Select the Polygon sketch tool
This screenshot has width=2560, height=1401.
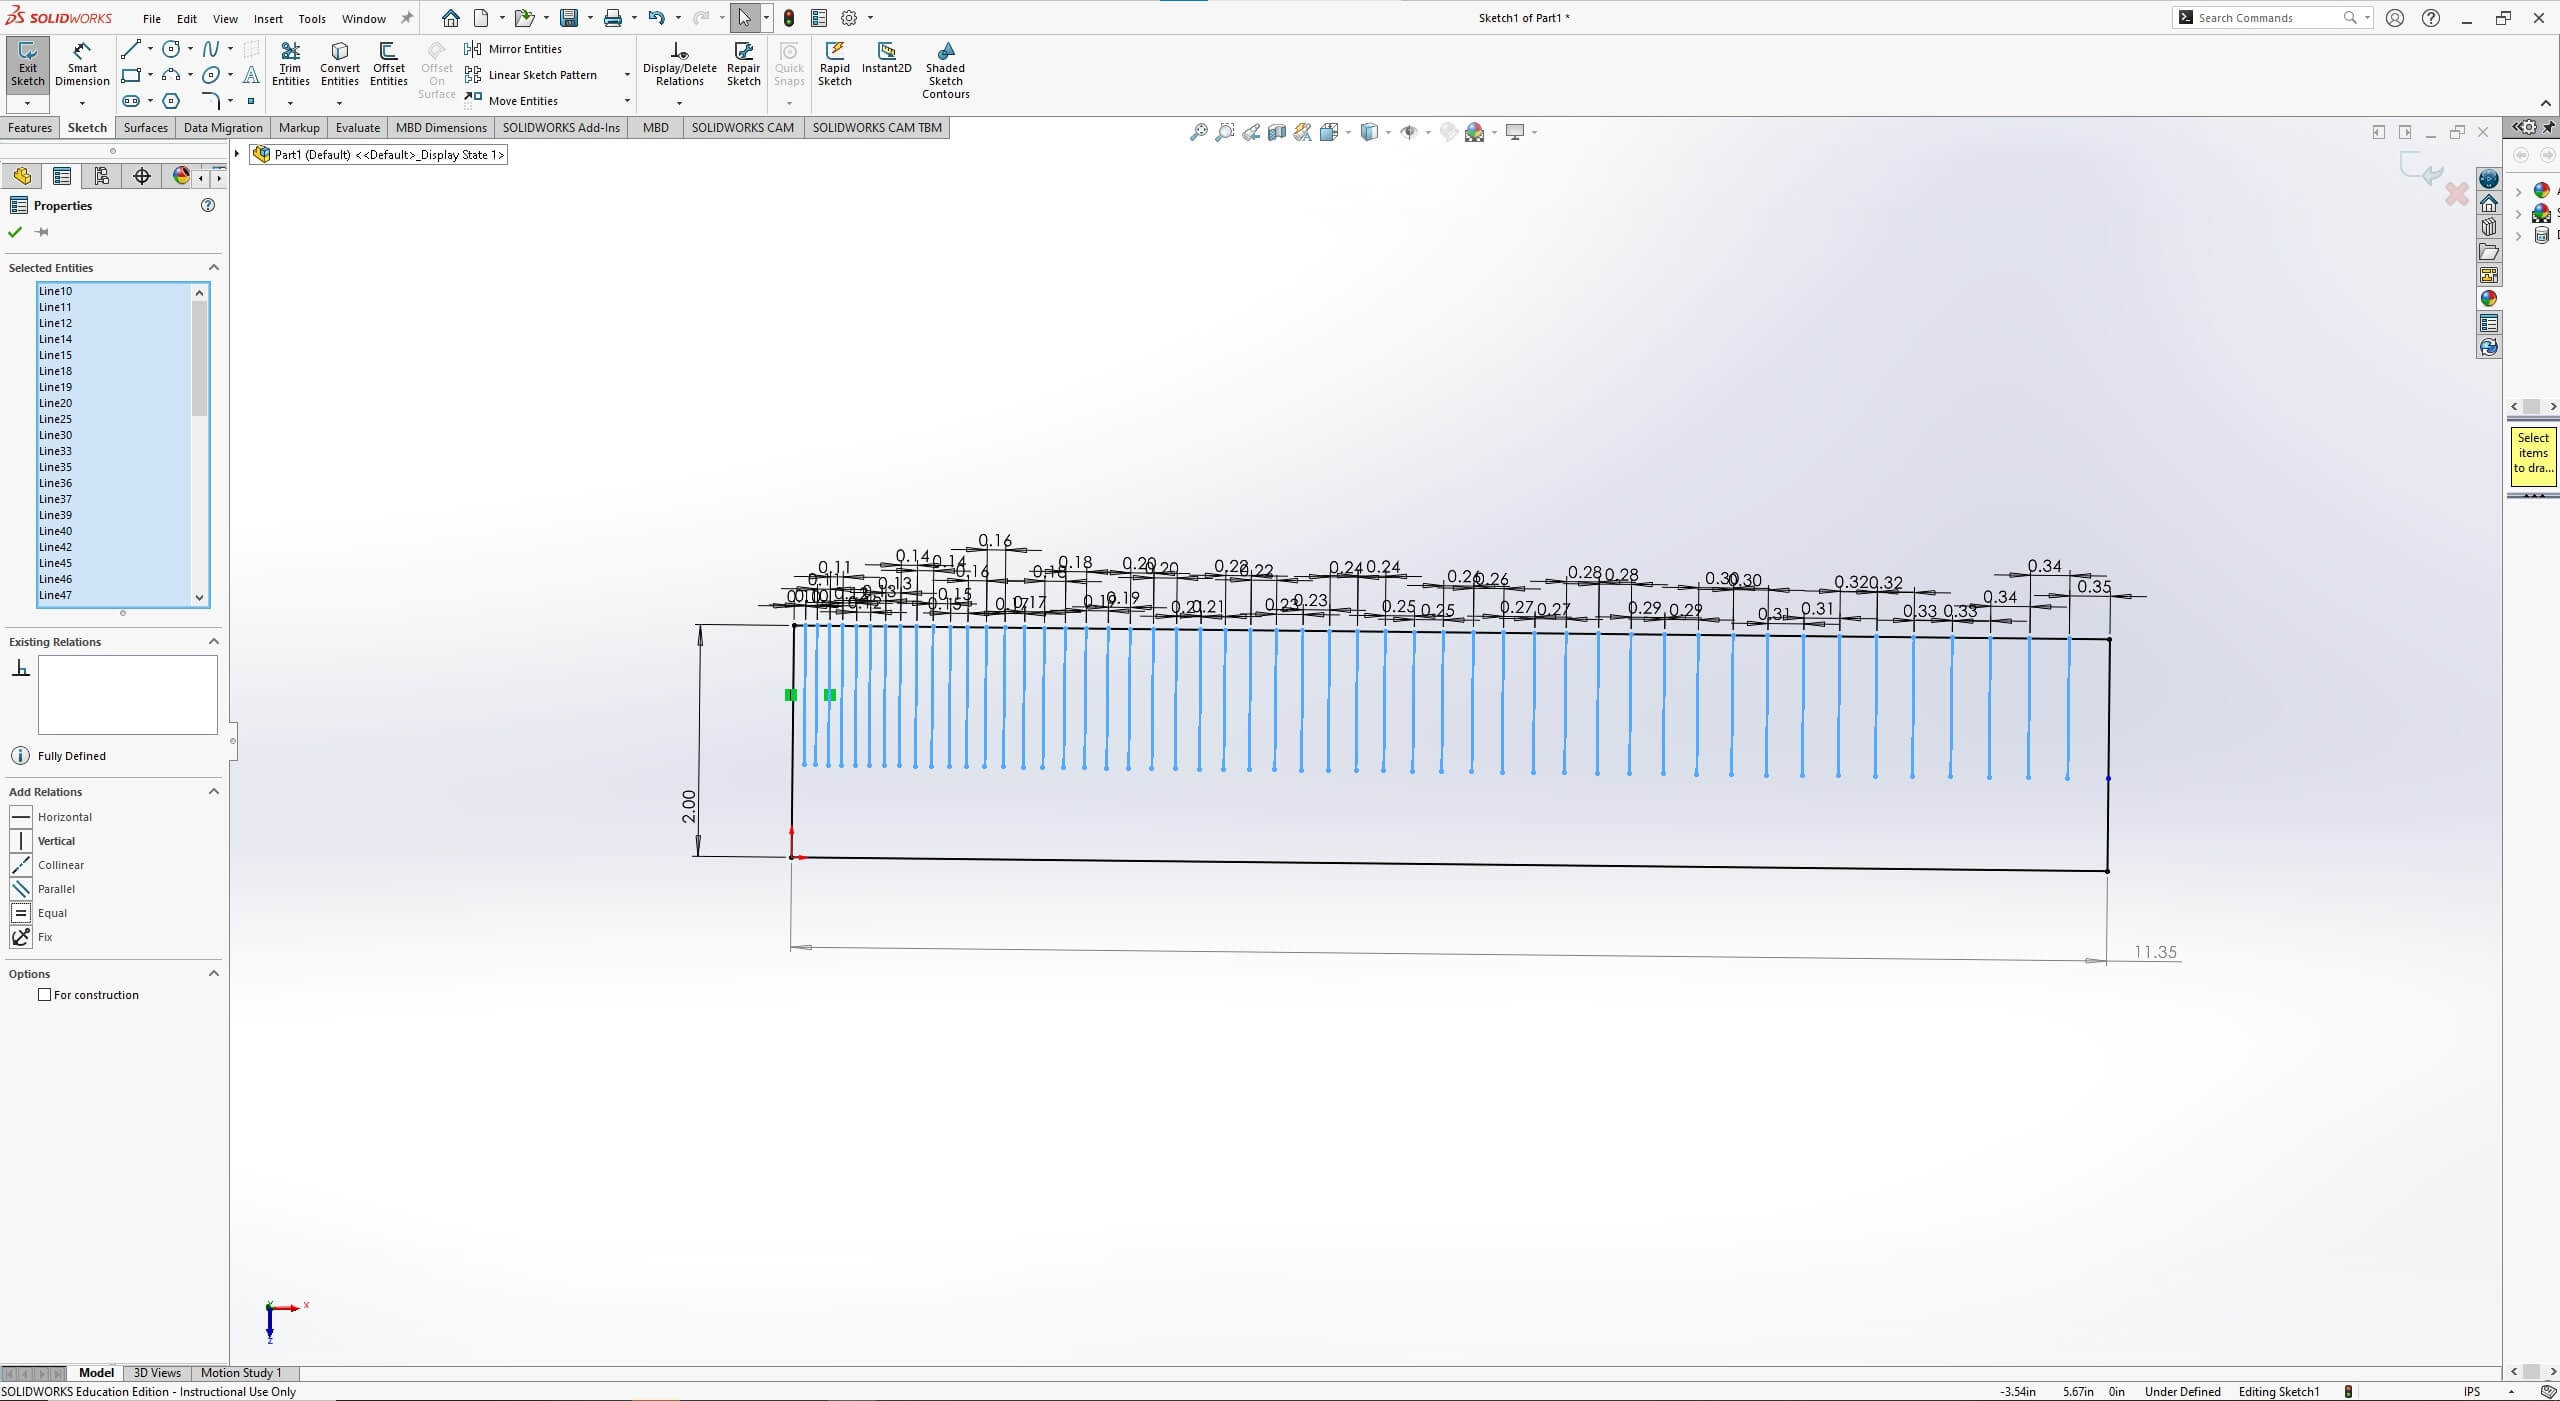pyautogui.click(x=171, y=101)
